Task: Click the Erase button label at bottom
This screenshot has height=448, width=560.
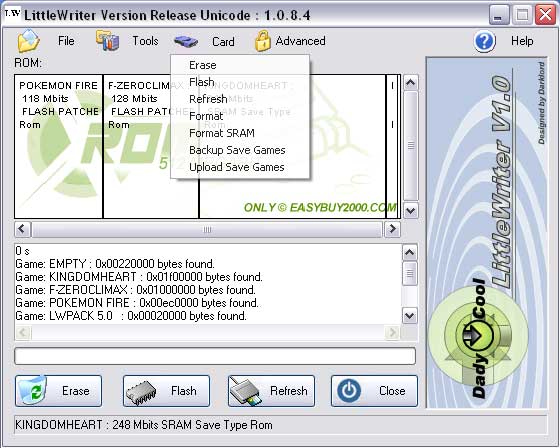Action: point(75,391)
